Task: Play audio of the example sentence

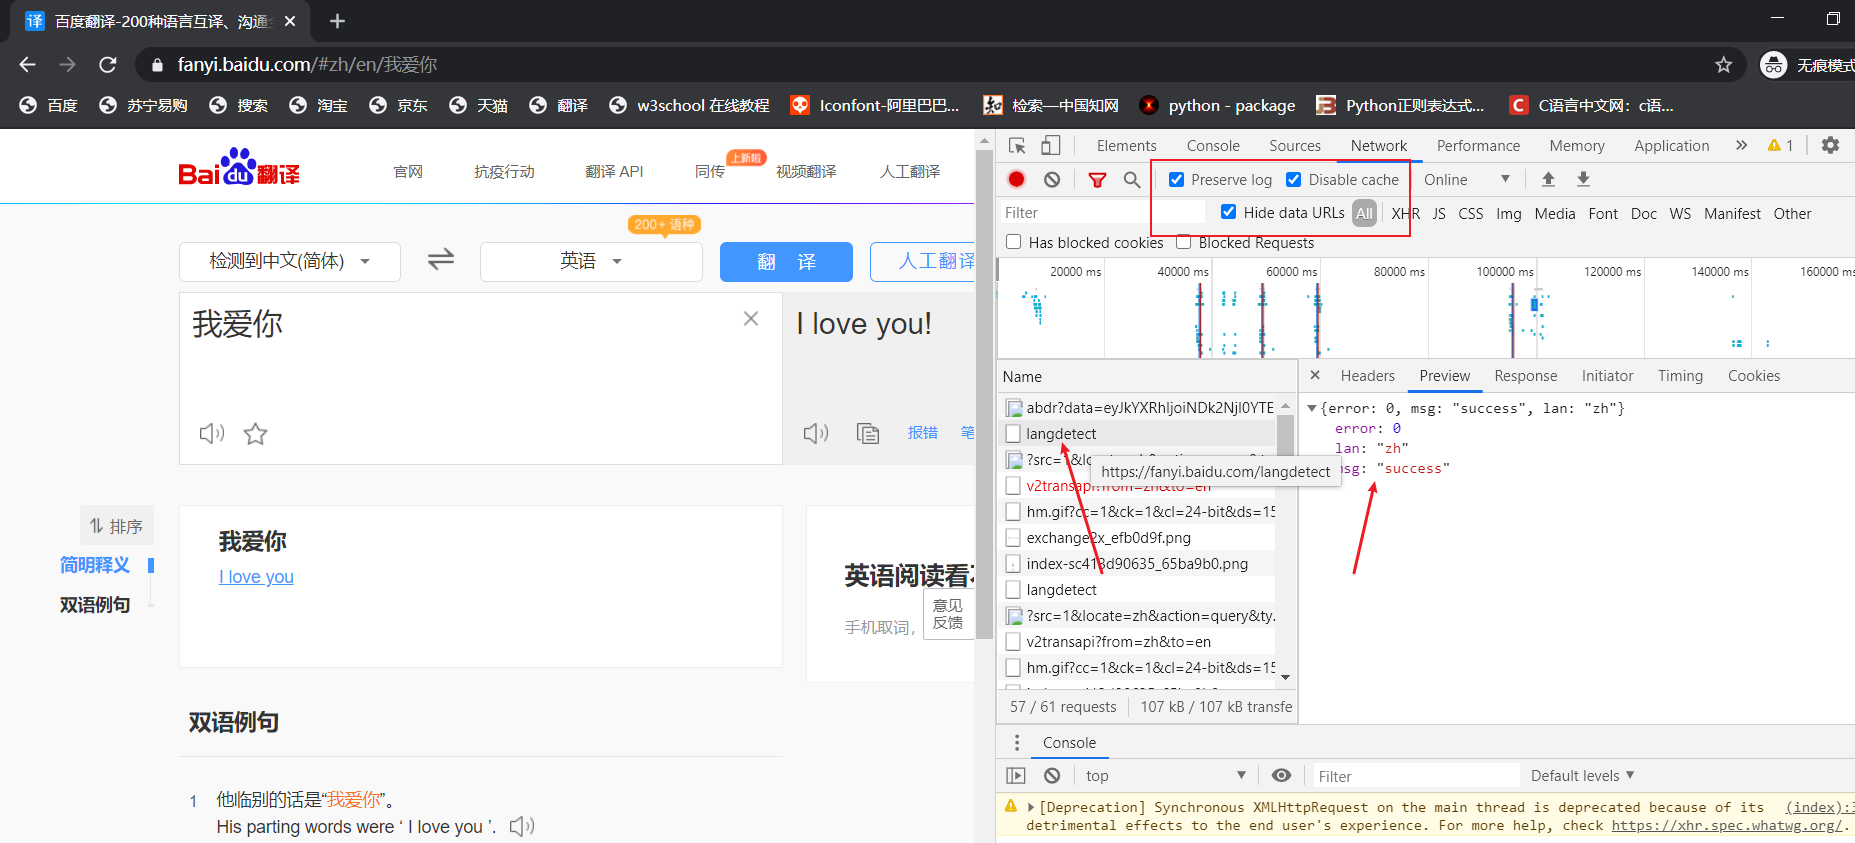Action: 522,826
